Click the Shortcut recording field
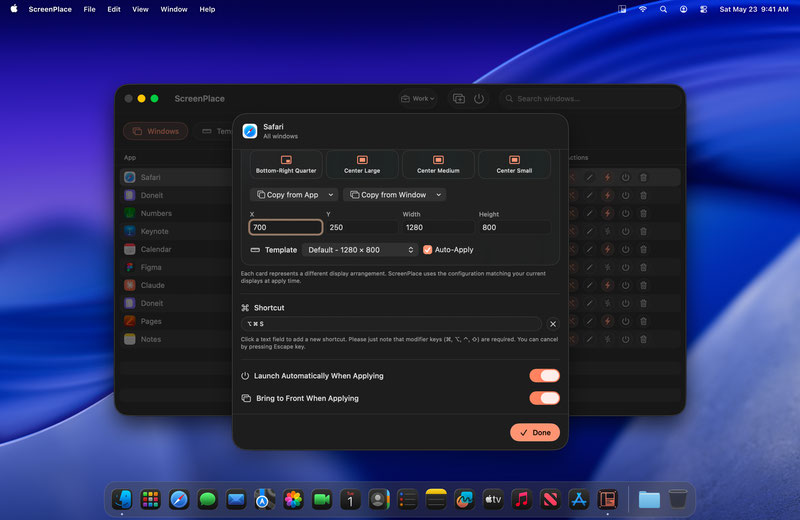The image size is (800, 520). pos(391,324)
